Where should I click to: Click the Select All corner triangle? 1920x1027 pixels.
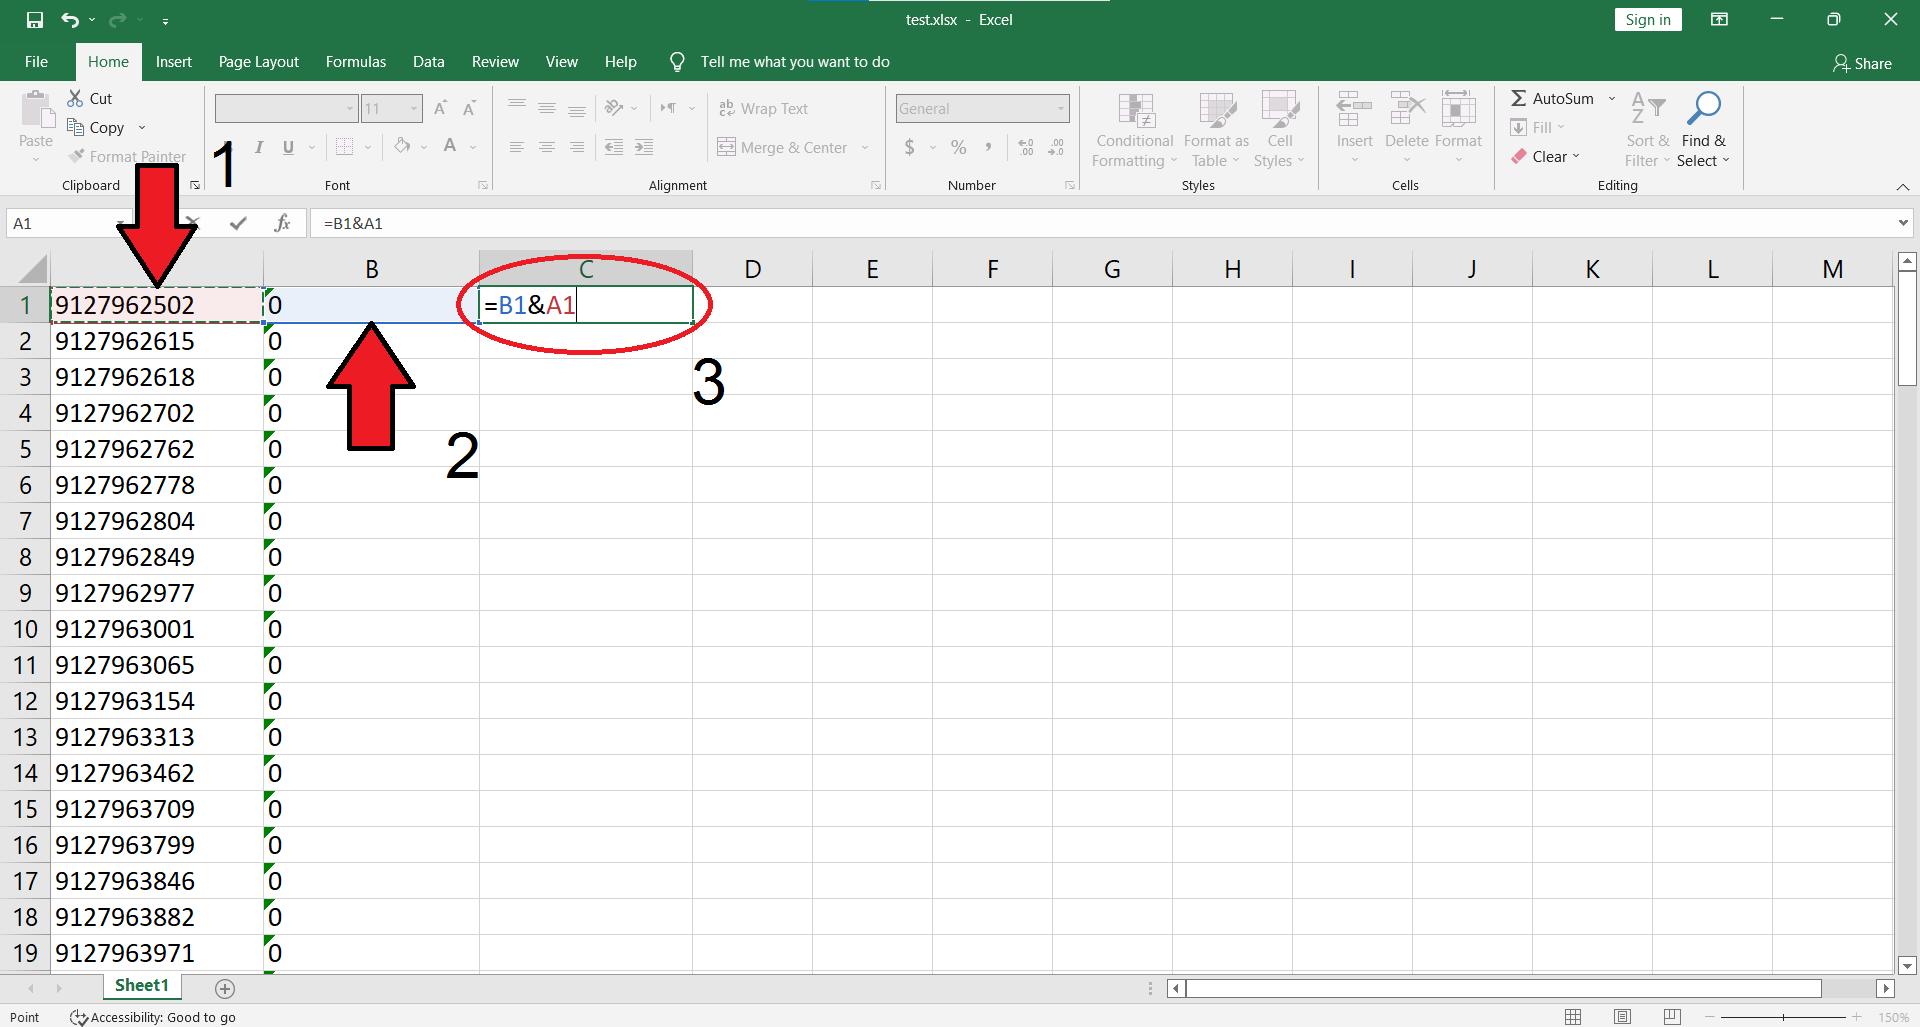pos(32,269)
